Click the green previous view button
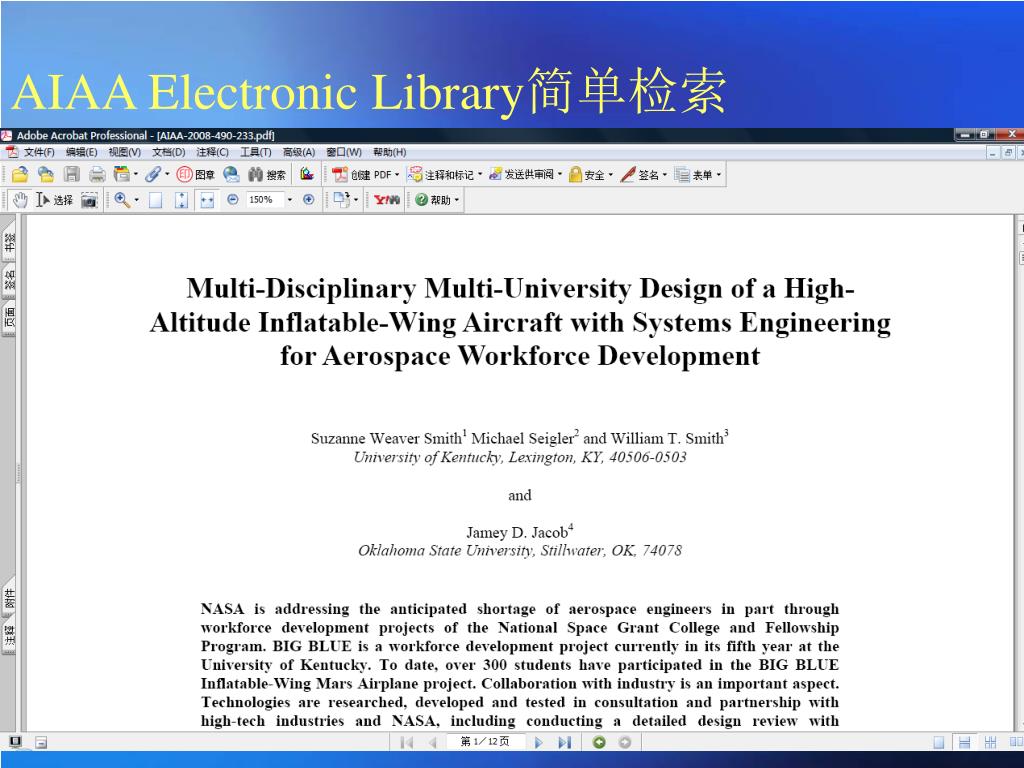This screenshot has width=1024, height=768. click(599, 742)
